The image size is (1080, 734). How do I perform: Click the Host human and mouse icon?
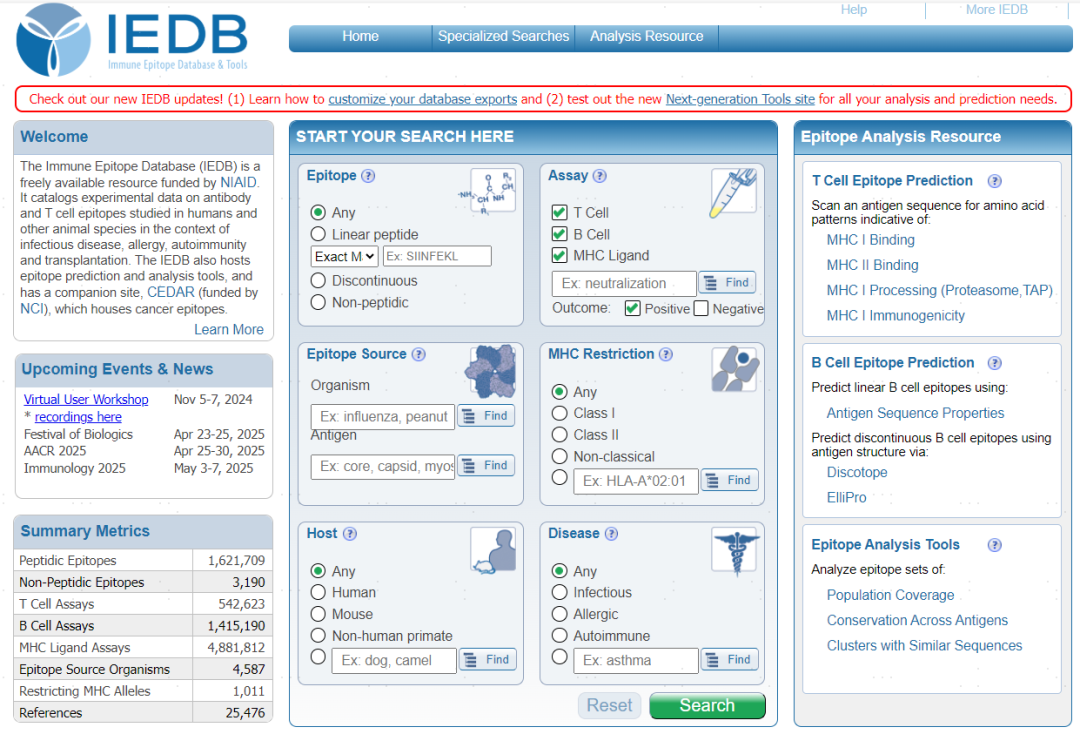coord(493,550)
